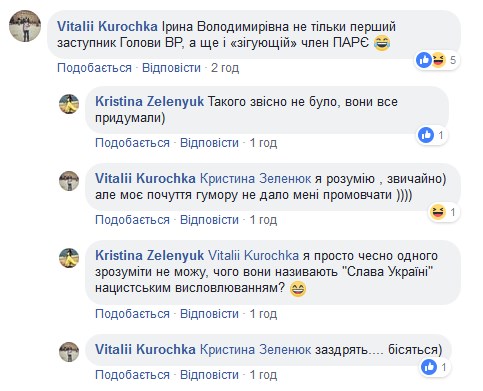Like the top comment by Vitalii Kurochka

(x=94, y=68)
